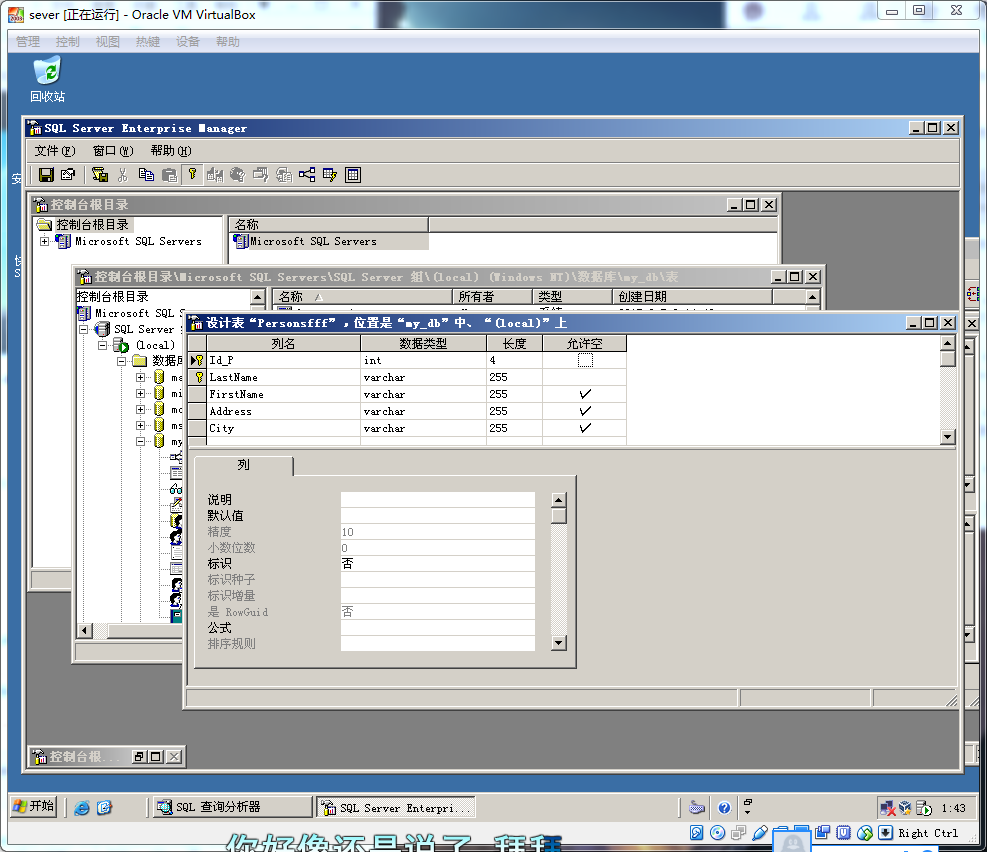Open the 窗口(W) menu
This screenshot has width=987, height=852.
[x=113, y=151]
